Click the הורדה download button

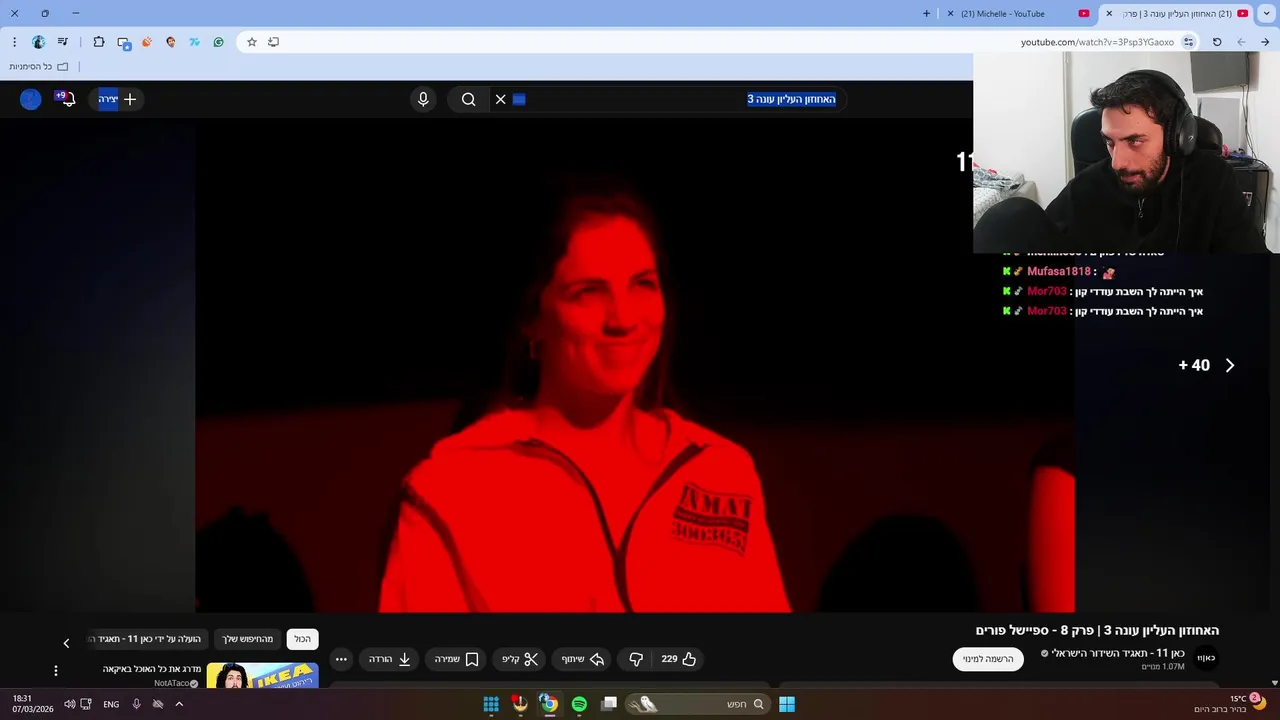coord(390,659)
